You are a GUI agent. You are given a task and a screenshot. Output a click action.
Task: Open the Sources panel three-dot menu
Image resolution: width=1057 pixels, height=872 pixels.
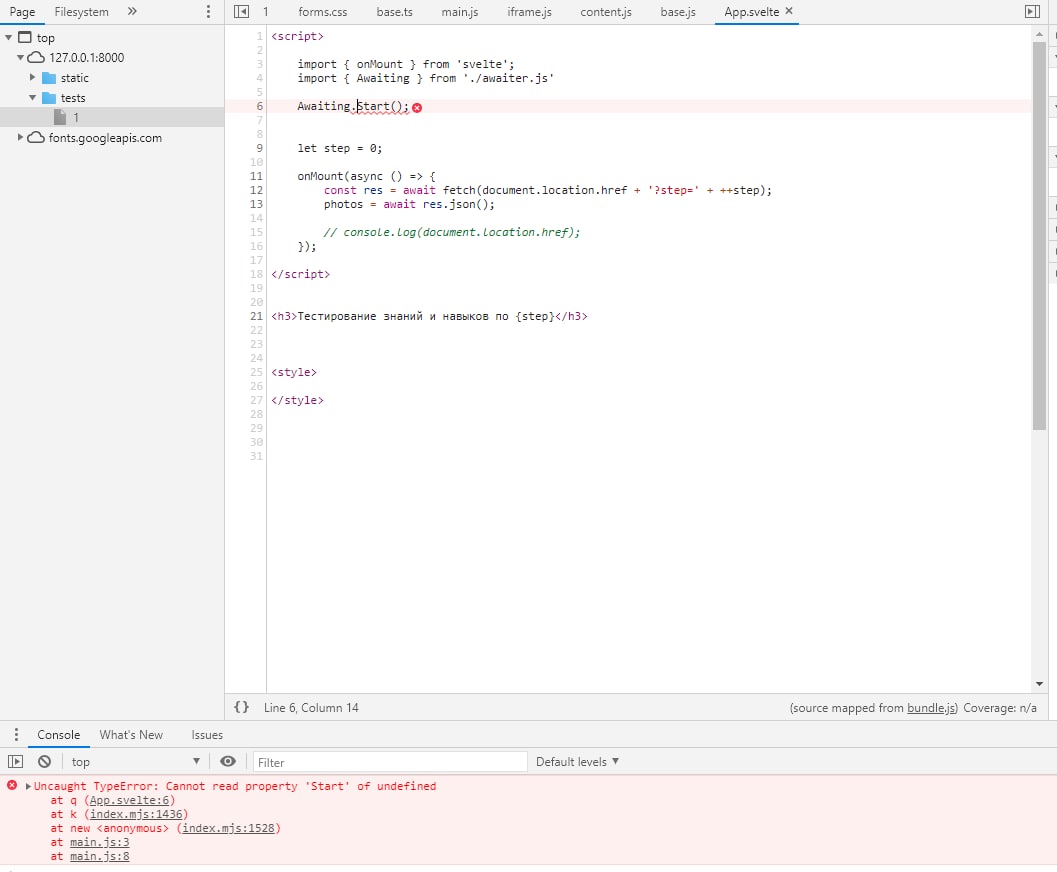pyautogui.click(x=208, y=11)
